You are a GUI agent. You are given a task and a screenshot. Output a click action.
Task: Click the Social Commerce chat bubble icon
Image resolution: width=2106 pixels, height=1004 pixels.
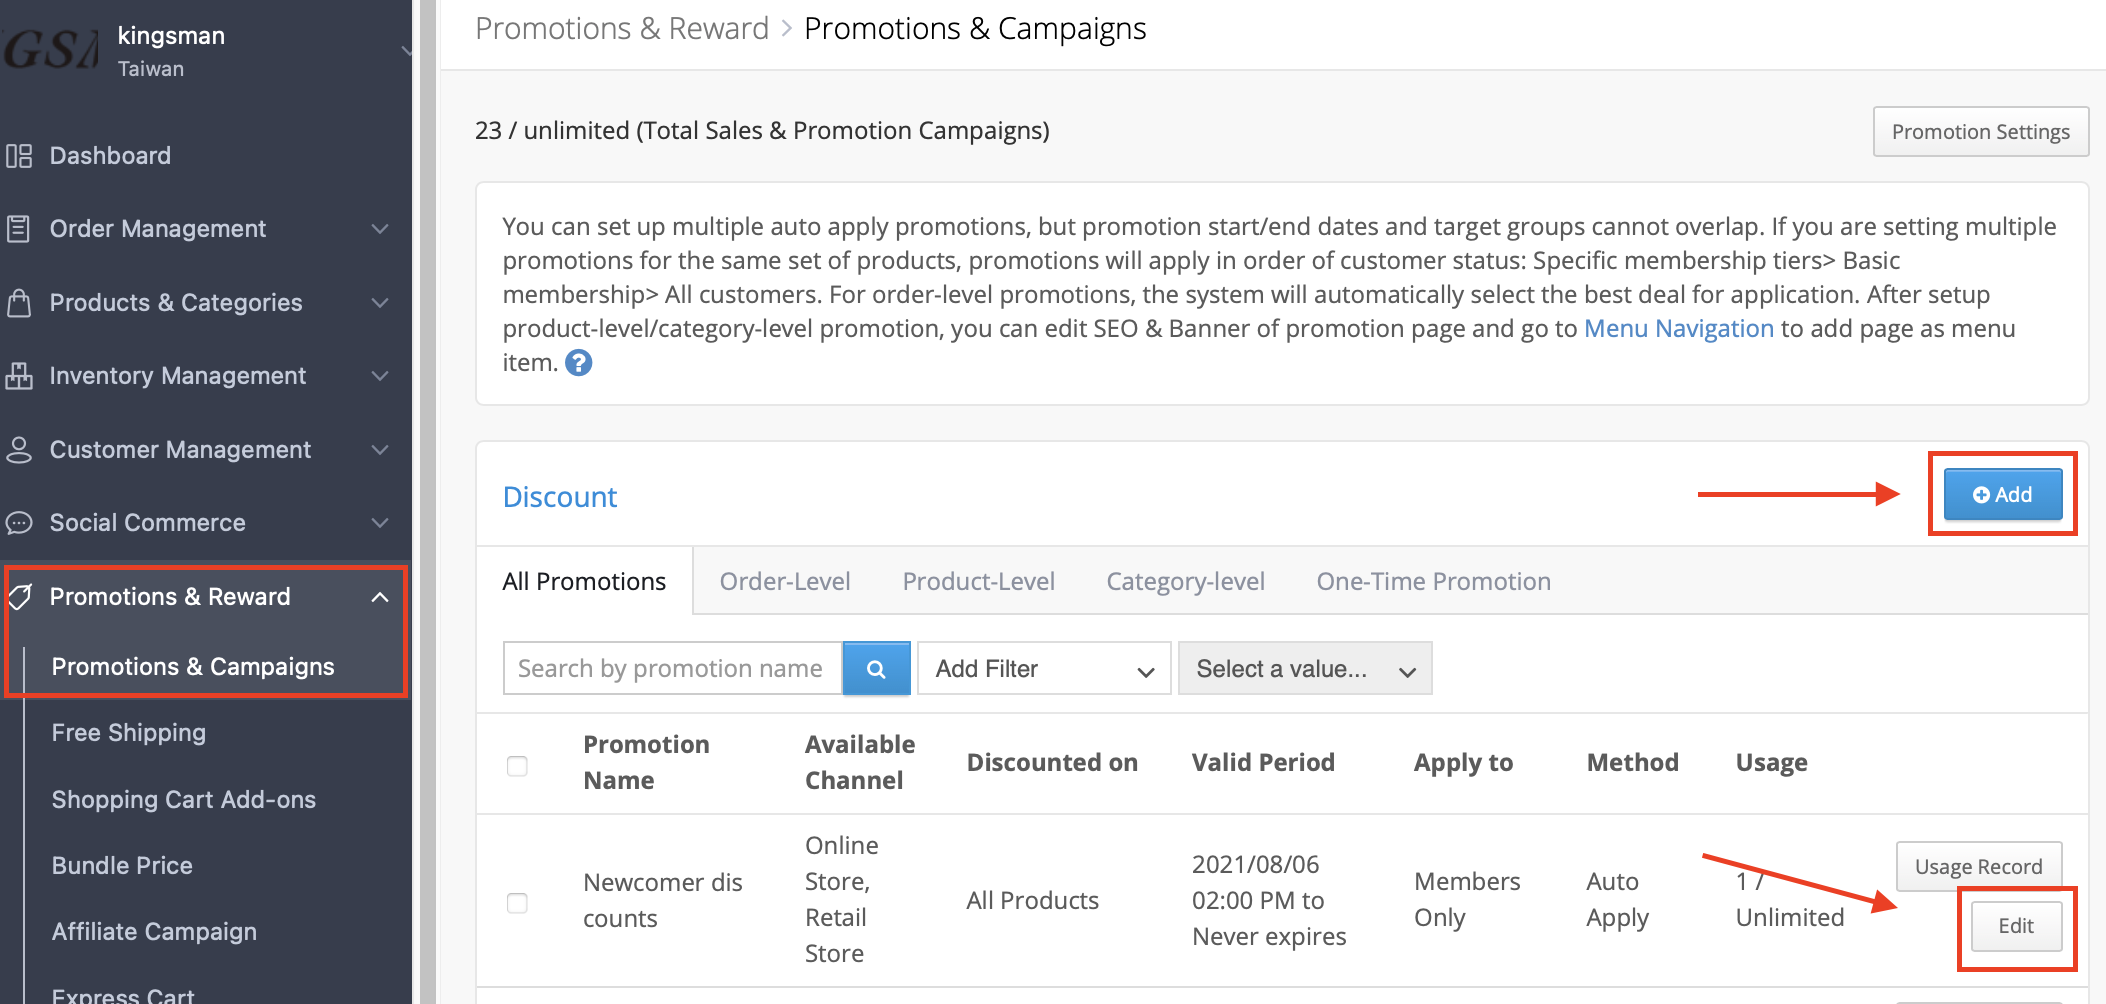[19, 523]
